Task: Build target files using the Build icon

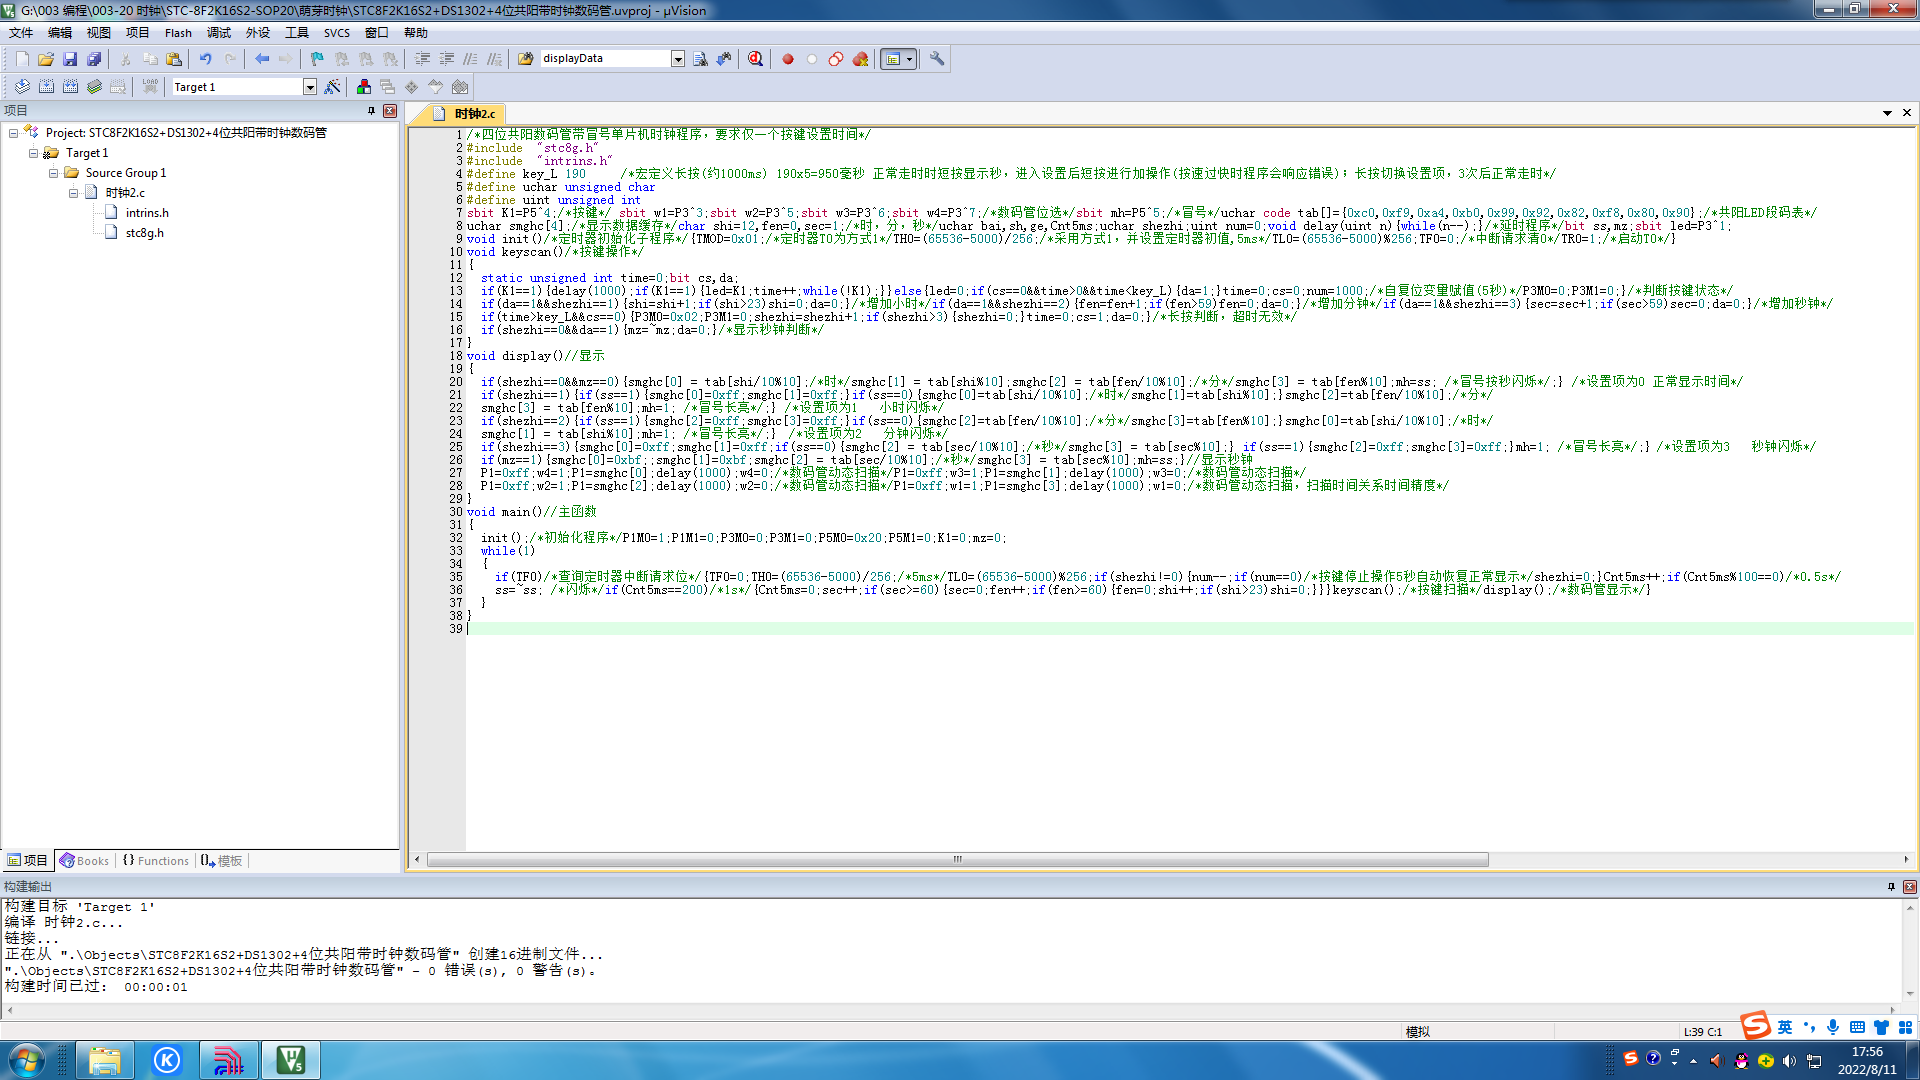Action: 46,87
